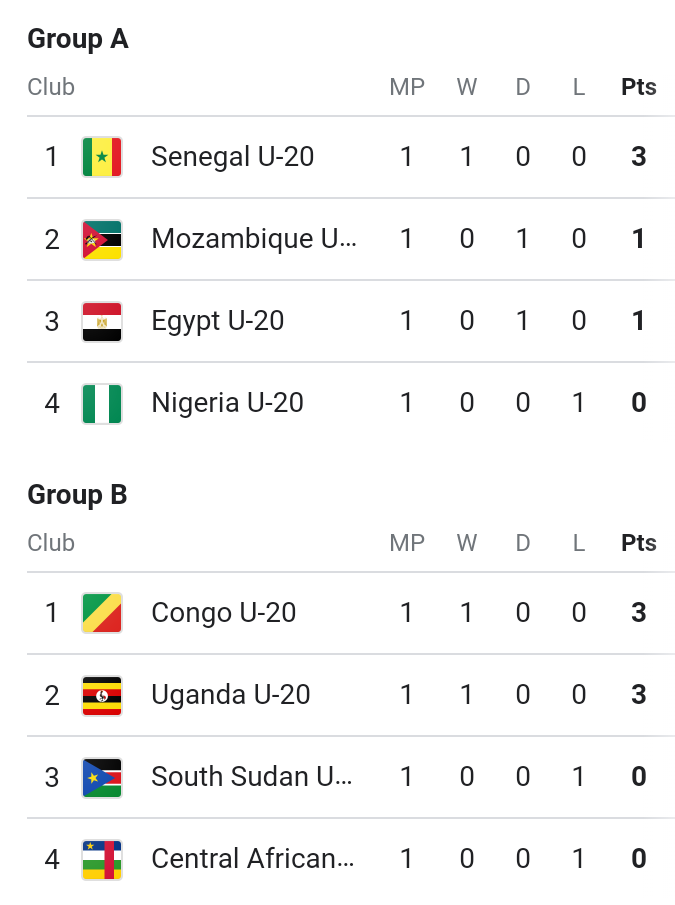Select the truncated Mozambique U... team name

pos(254,239)
